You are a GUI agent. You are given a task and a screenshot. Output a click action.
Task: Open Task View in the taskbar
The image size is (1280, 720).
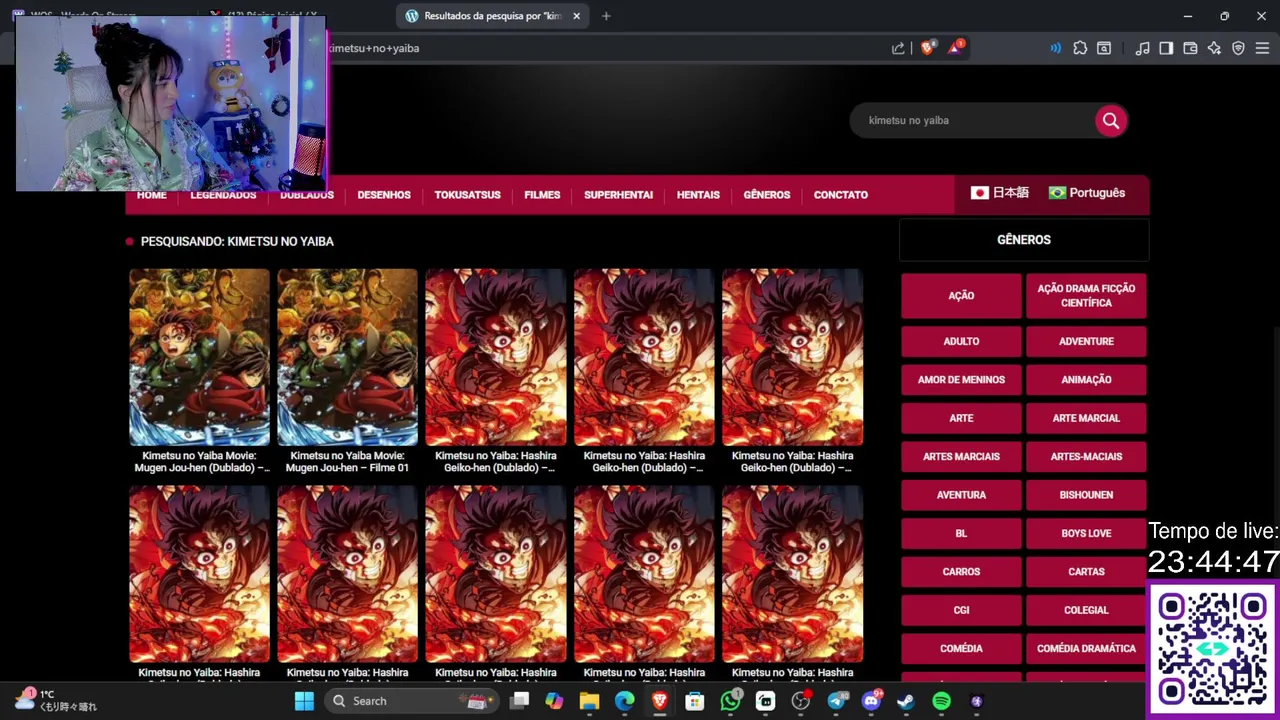coord(519,701)
